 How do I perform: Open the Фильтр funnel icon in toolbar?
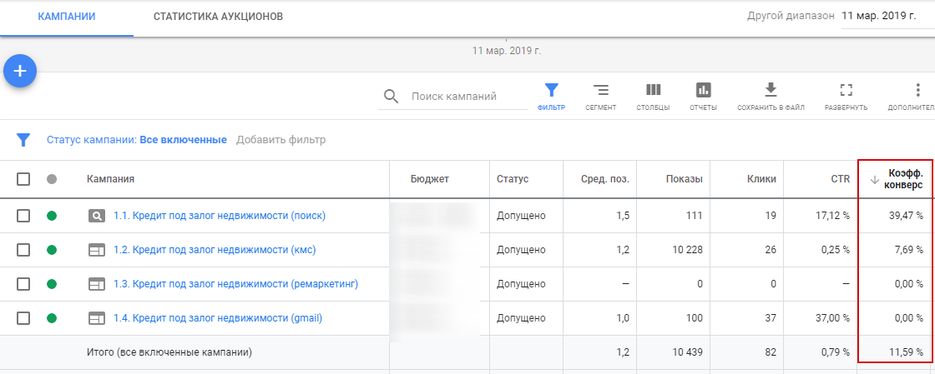(x=551, y=90)
